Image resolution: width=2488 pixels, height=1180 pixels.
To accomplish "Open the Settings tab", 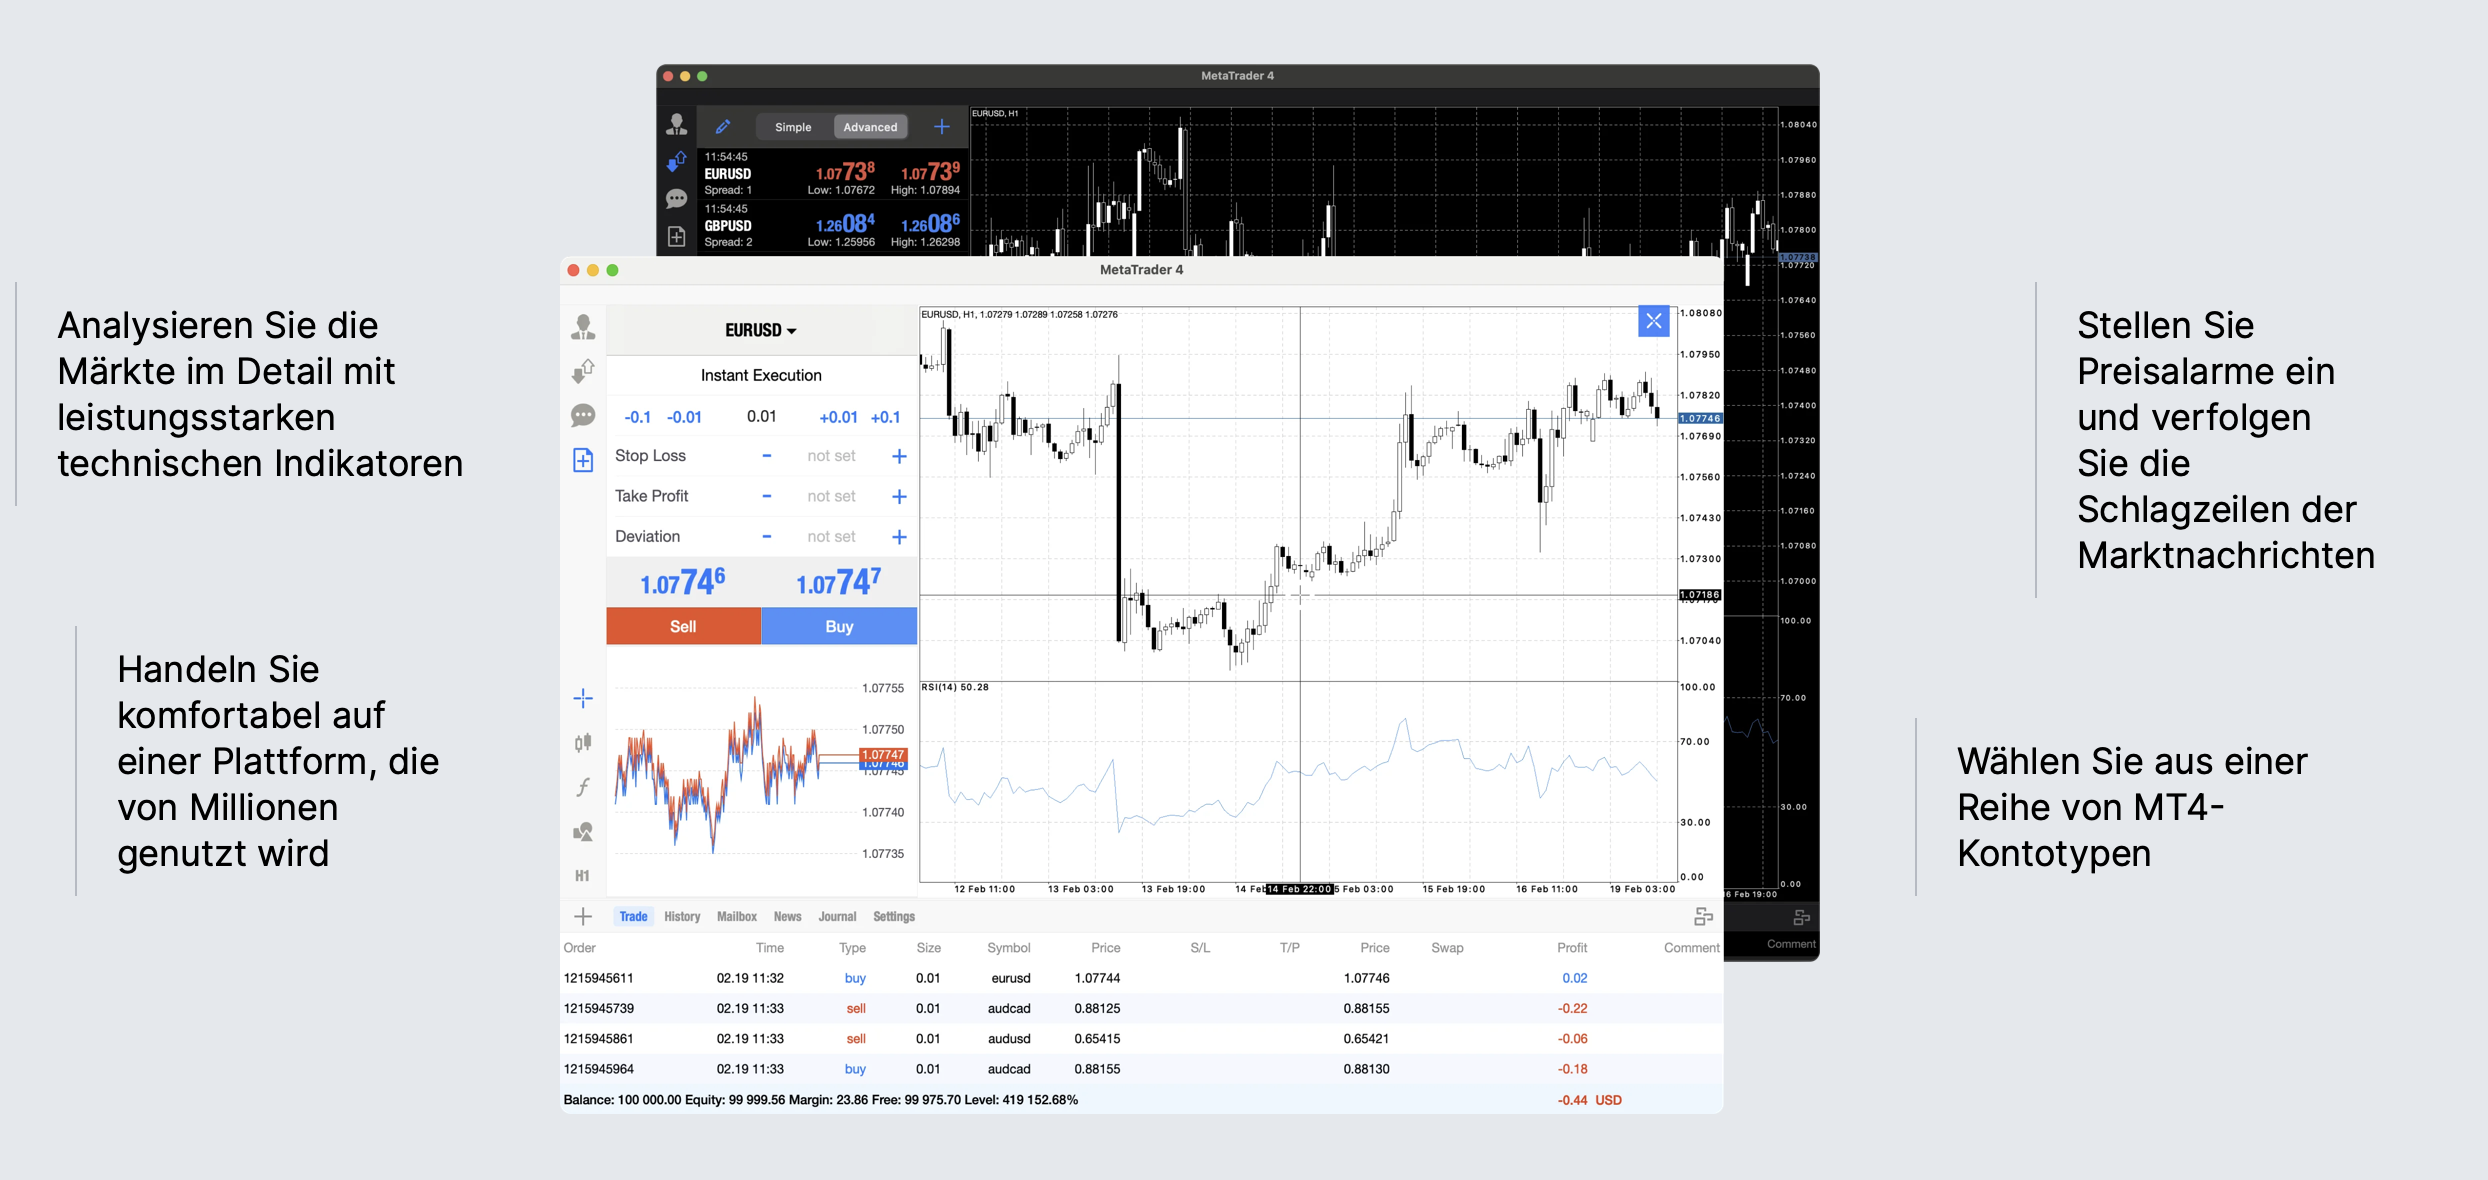I will tap(894, 916).
